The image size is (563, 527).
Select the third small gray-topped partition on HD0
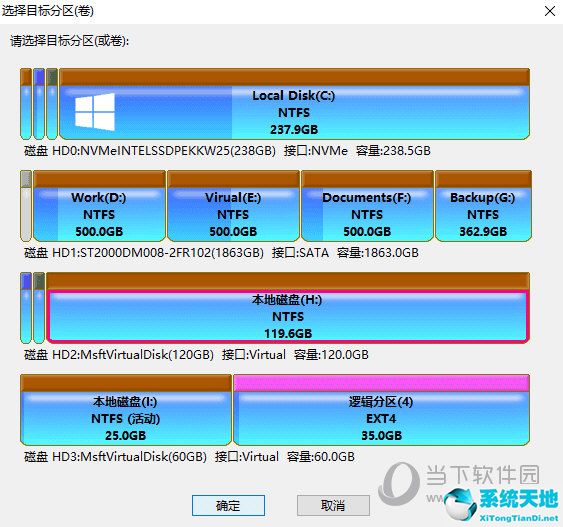pos(52,104)
